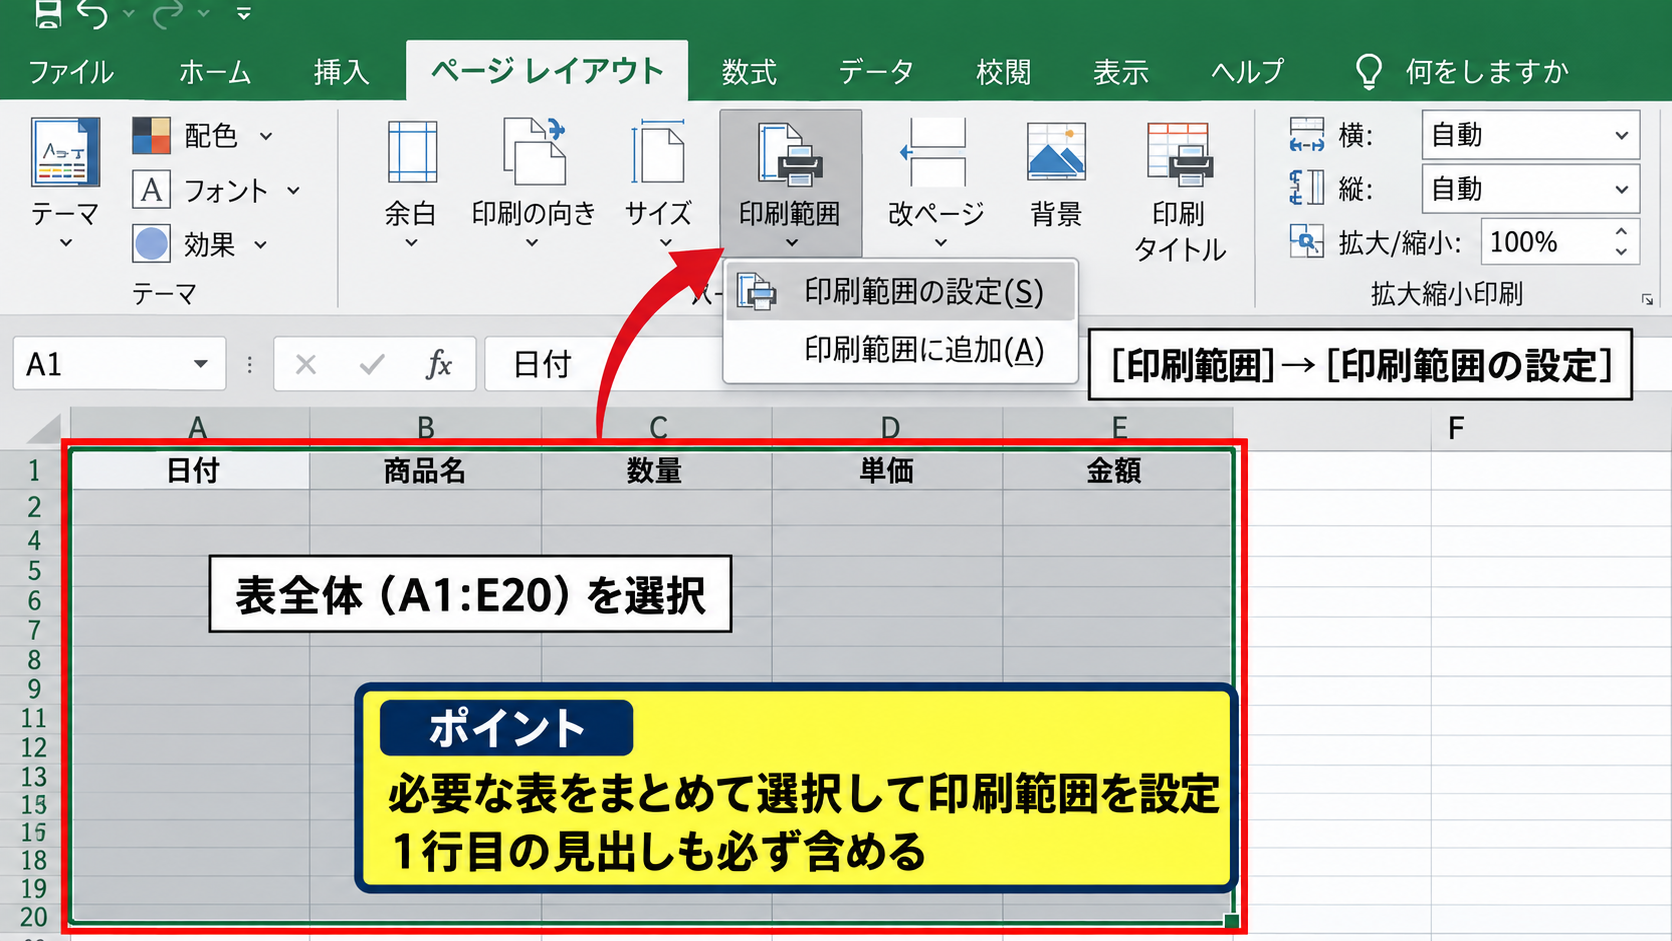Select row 20 header
The height and width of the screenshot is (941, 1672).
coord(34,916)
